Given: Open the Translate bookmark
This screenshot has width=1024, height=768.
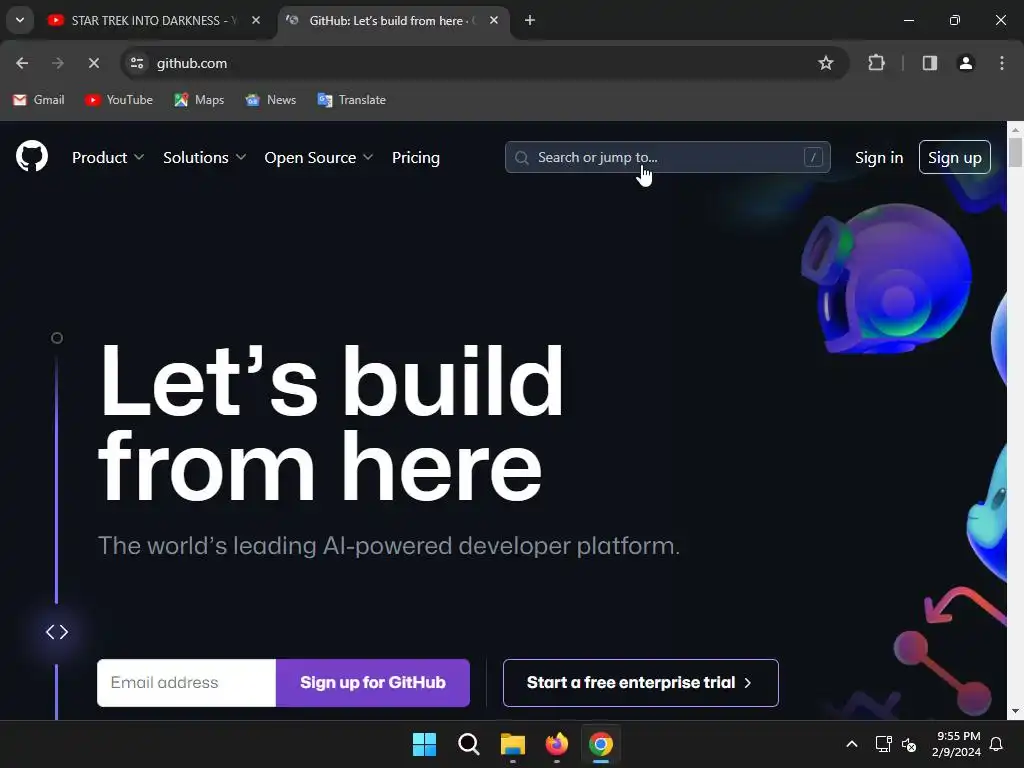Looking at the screenshot, I should 351,100.
